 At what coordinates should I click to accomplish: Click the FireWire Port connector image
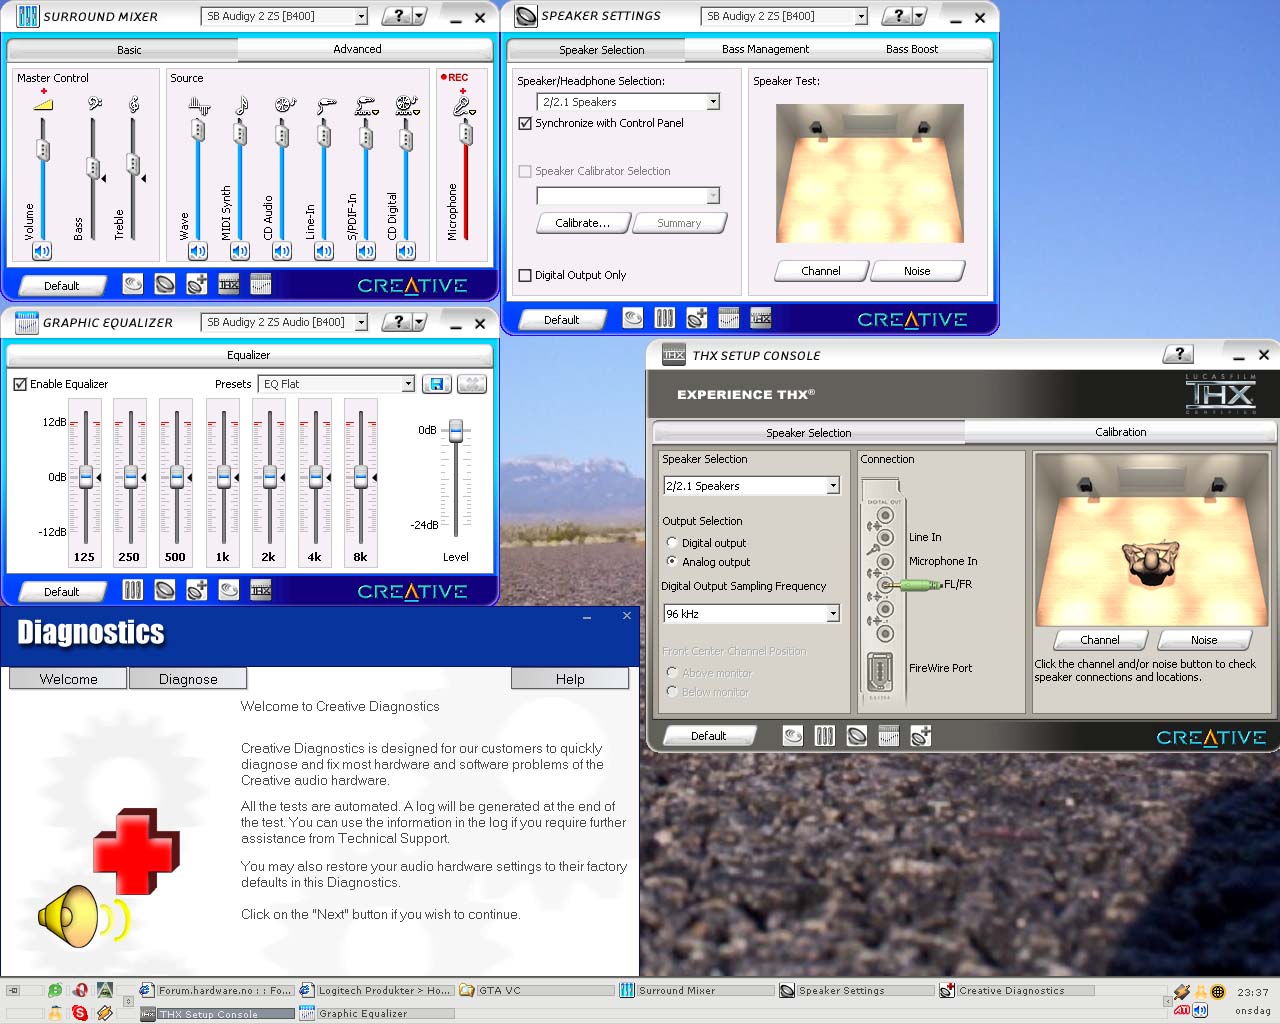coord(880,672)
